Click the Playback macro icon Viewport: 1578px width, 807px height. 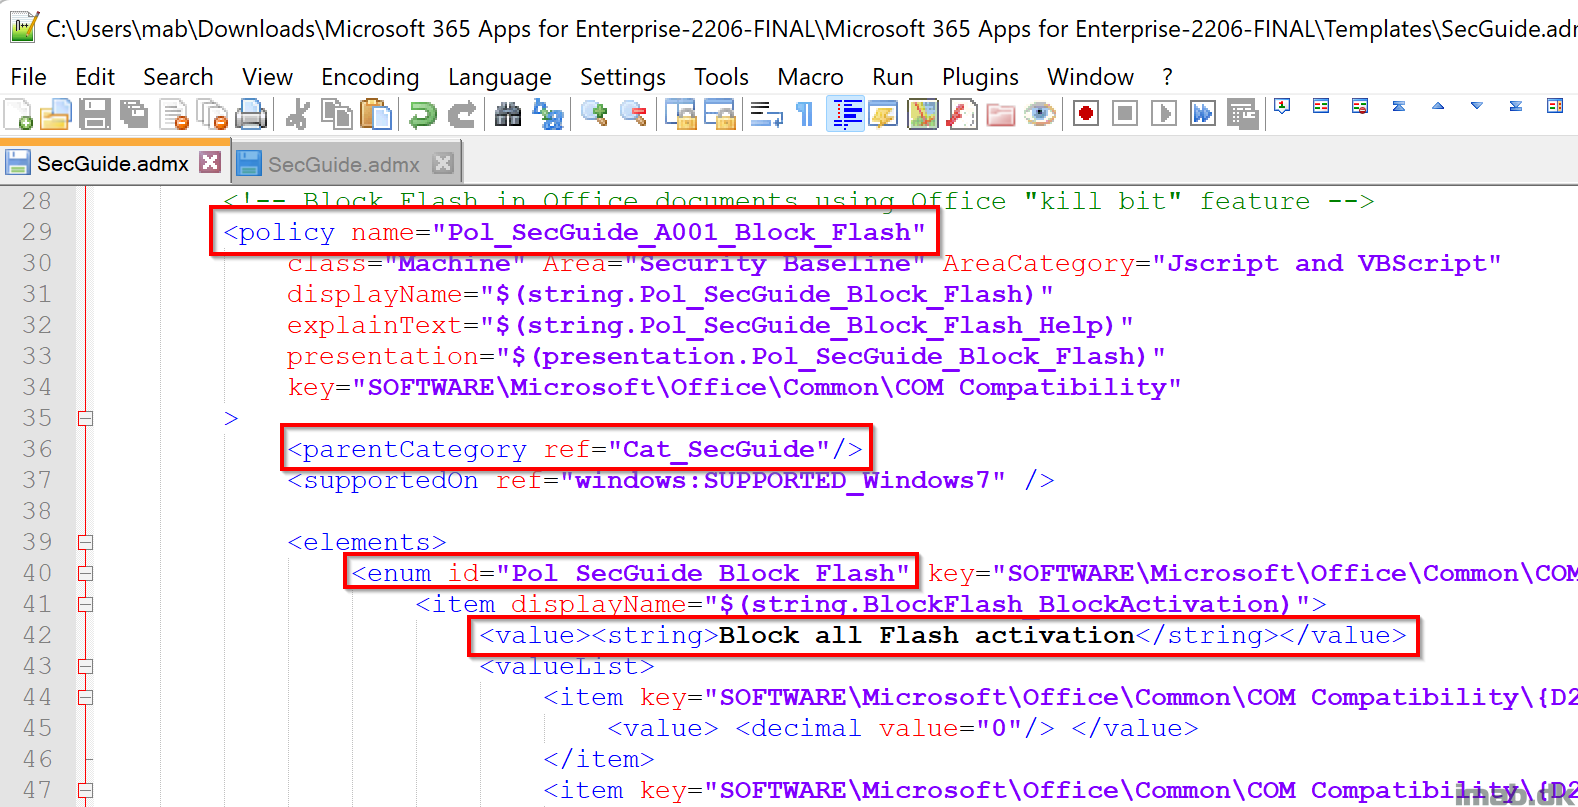coord(1164,114)
